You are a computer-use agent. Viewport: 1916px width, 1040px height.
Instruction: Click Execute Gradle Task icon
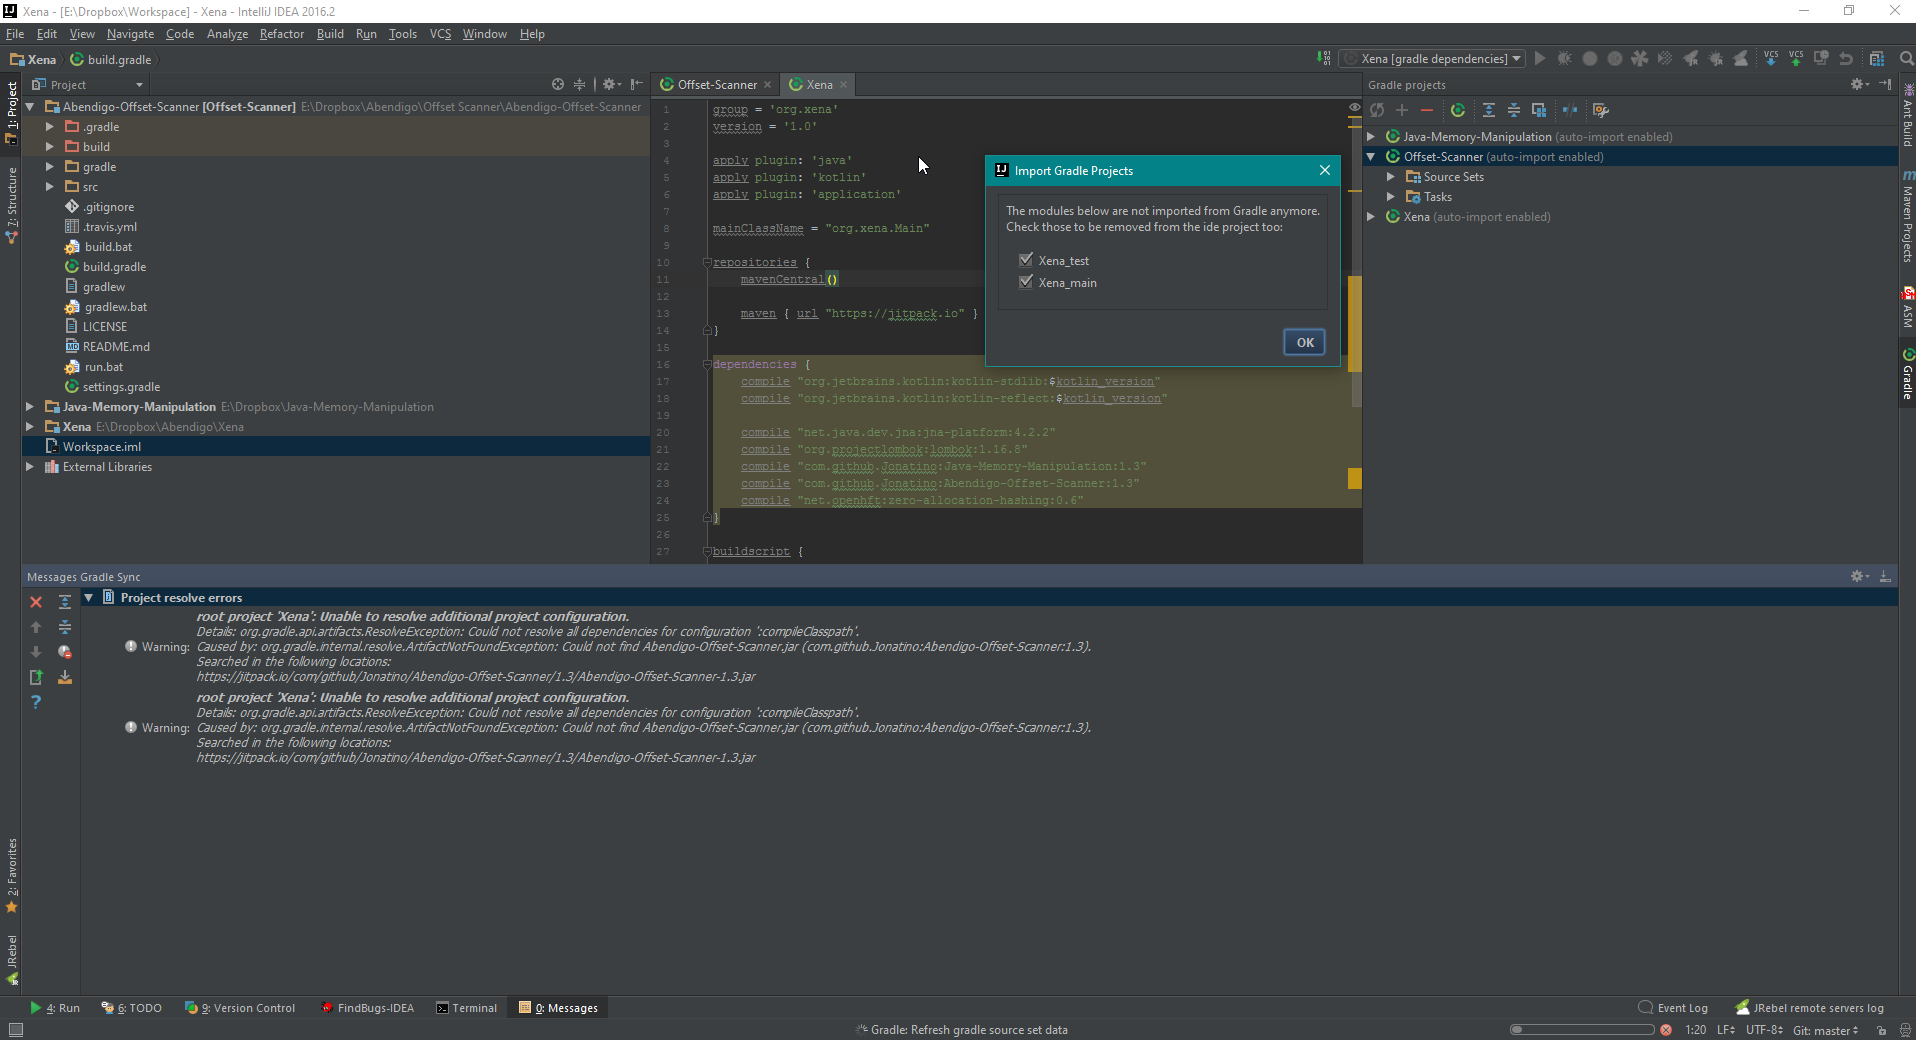coord(1458,111)
